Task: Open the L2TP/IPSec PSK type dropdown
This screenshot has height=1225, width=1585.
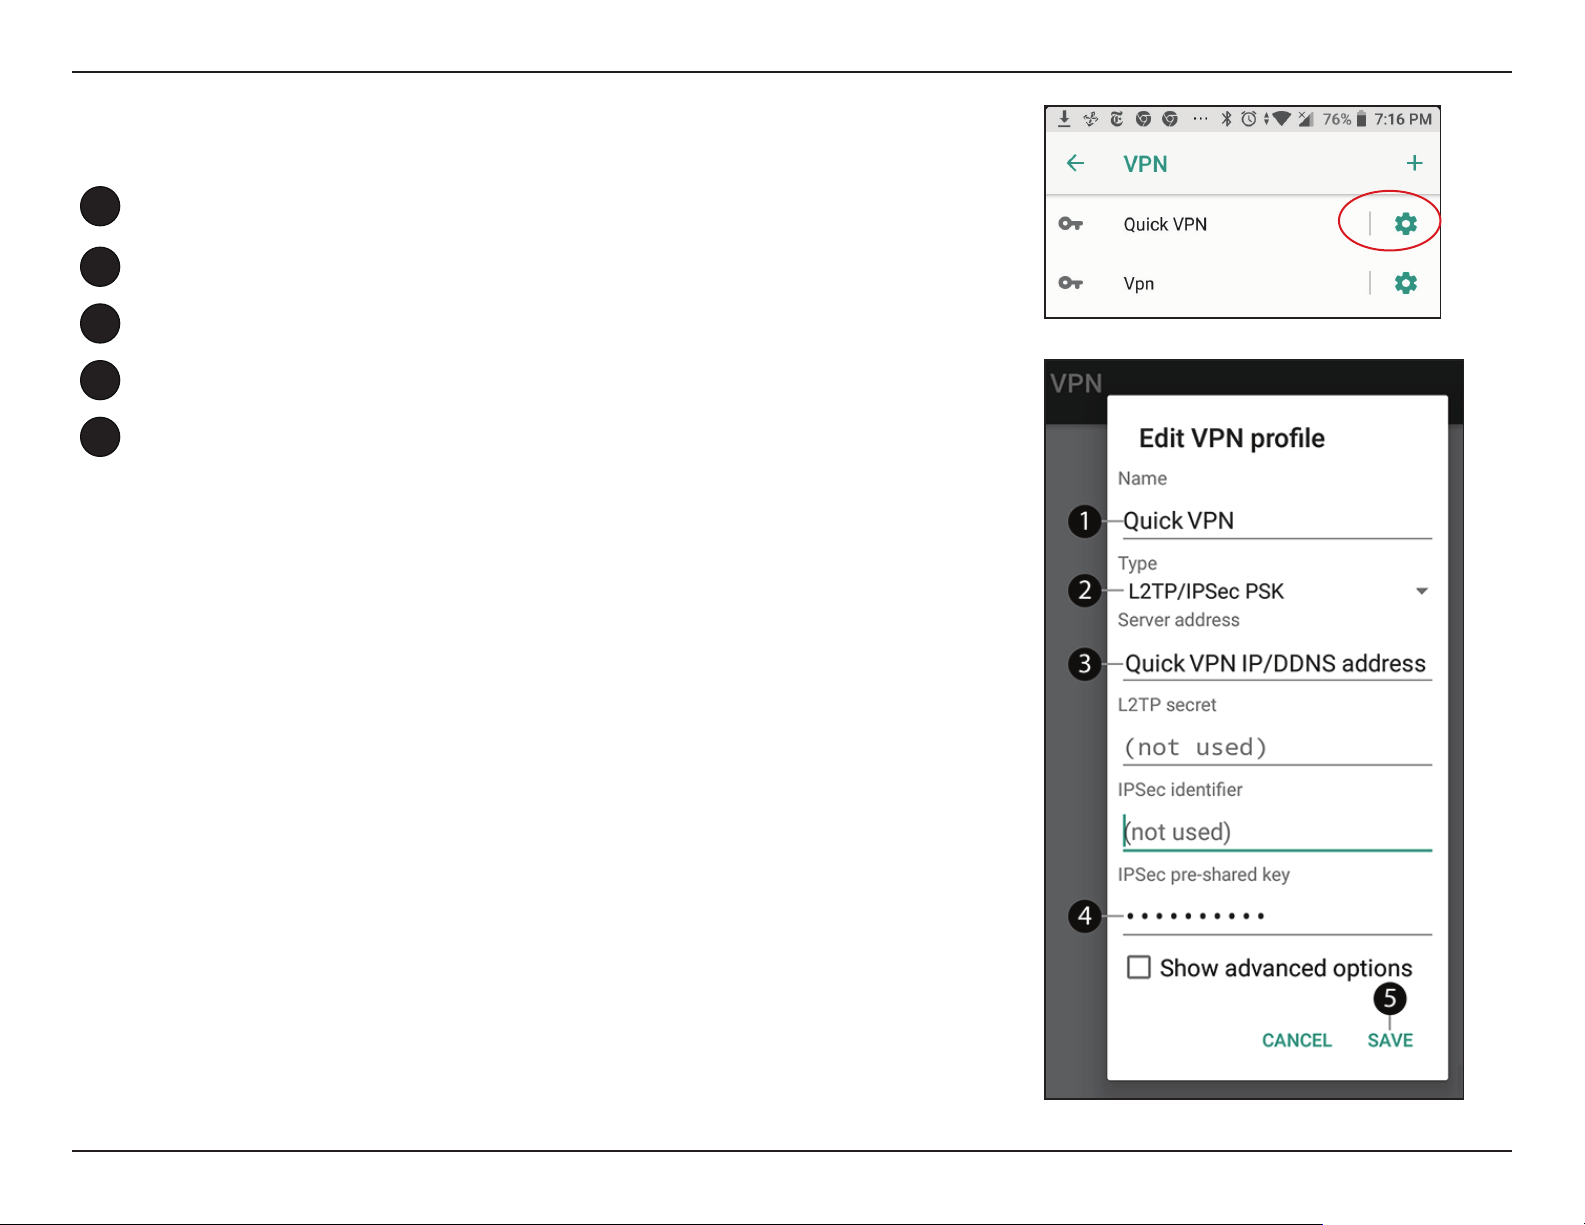Action: pyautogui.click(x=1278, y=591)
